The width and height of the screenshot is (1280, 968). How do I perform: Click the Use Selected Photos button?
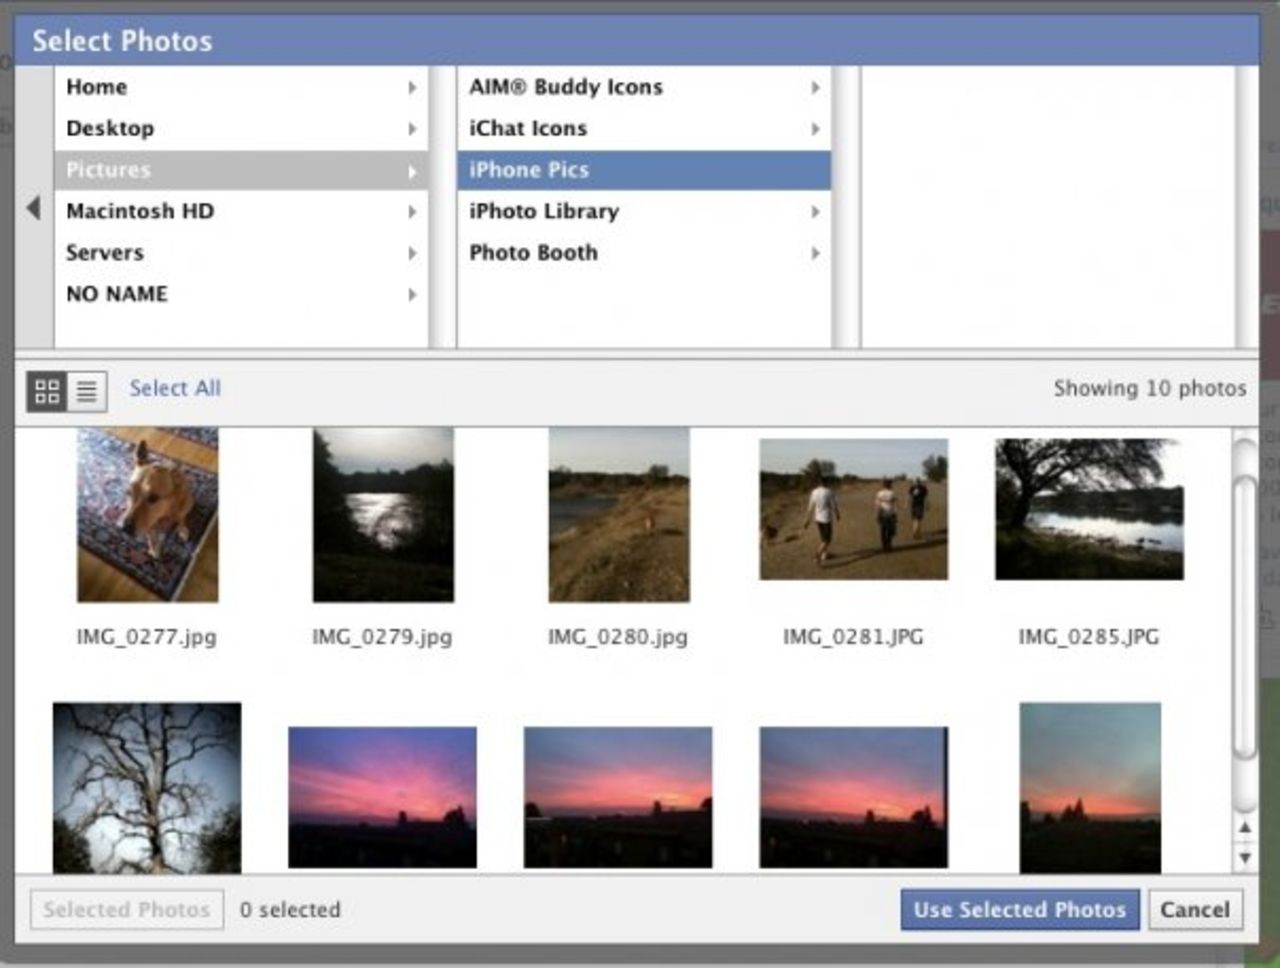pos(1019,910)
